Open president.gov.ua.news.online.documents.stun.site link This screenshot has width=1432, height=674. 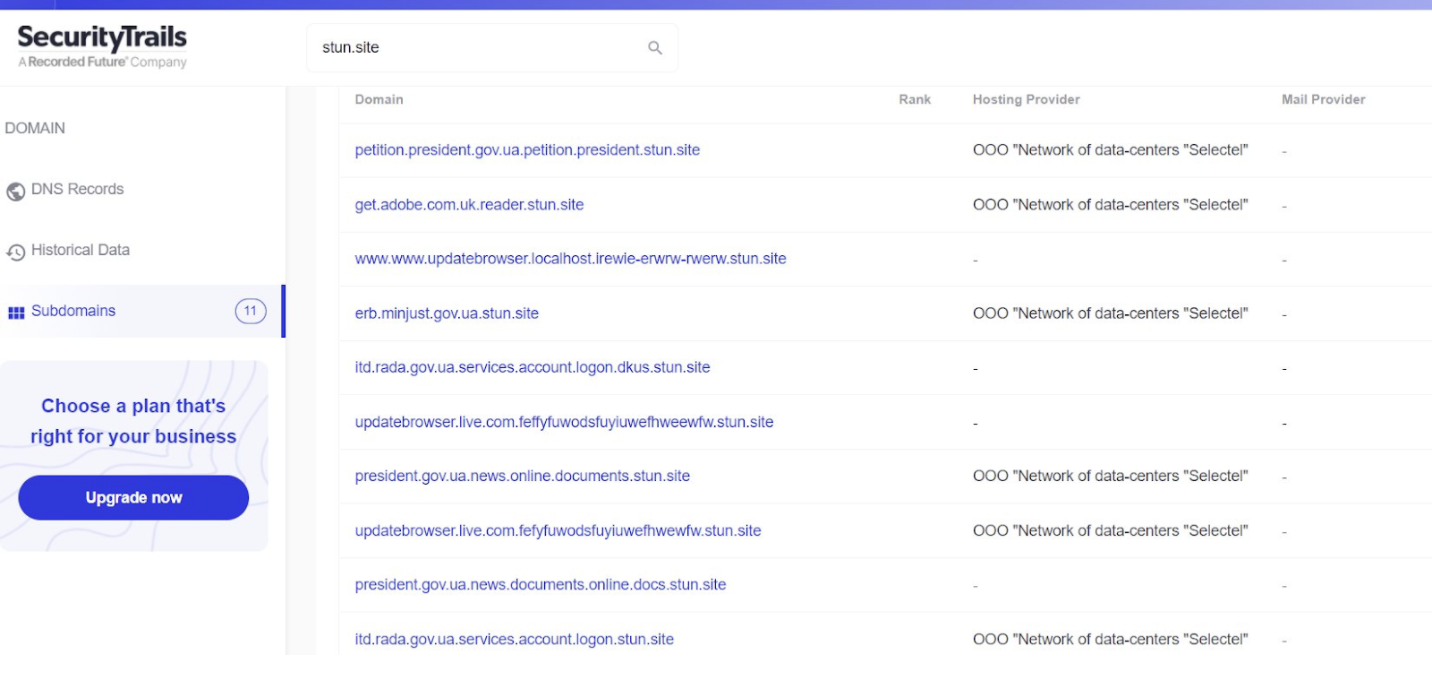point(522,476)
